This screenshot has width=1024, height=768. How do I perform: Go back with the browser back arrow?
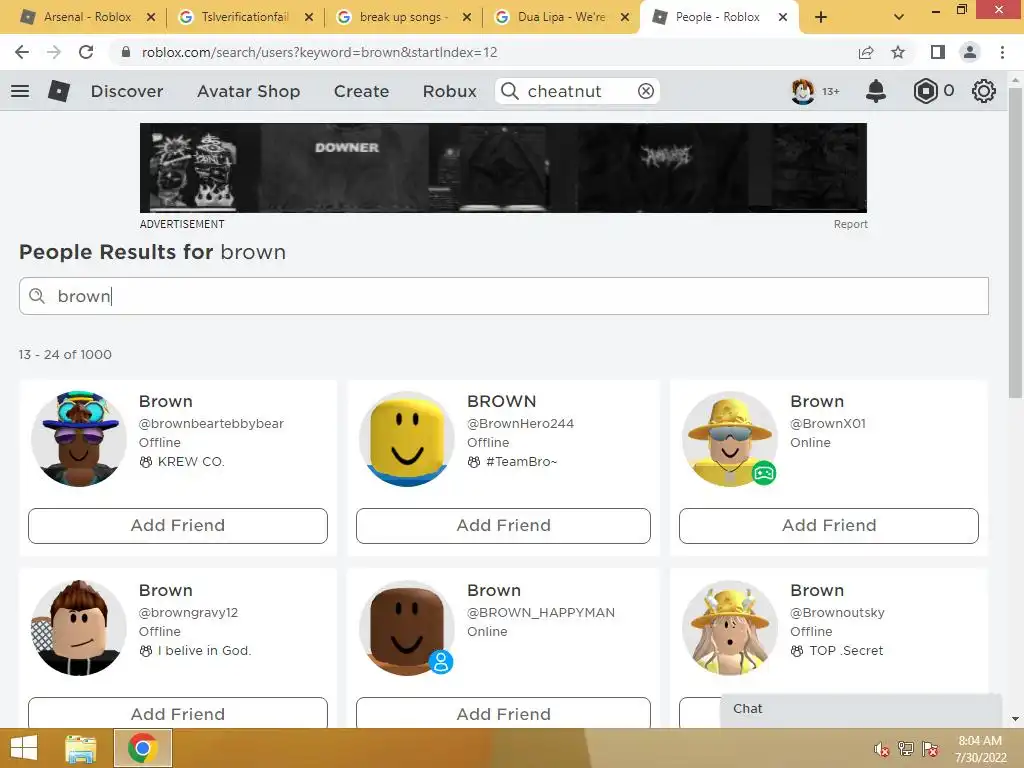[x=22, y=52]
